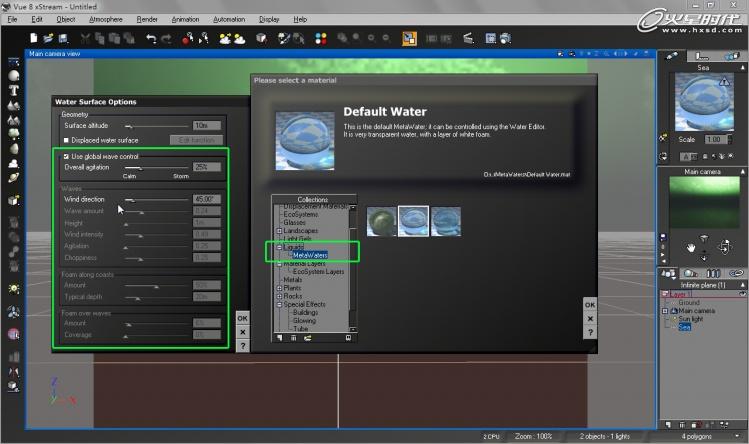Click the render camera icon in toolbar
The width and height of the screenshot is (749, 444).
[x=505, y=38]
